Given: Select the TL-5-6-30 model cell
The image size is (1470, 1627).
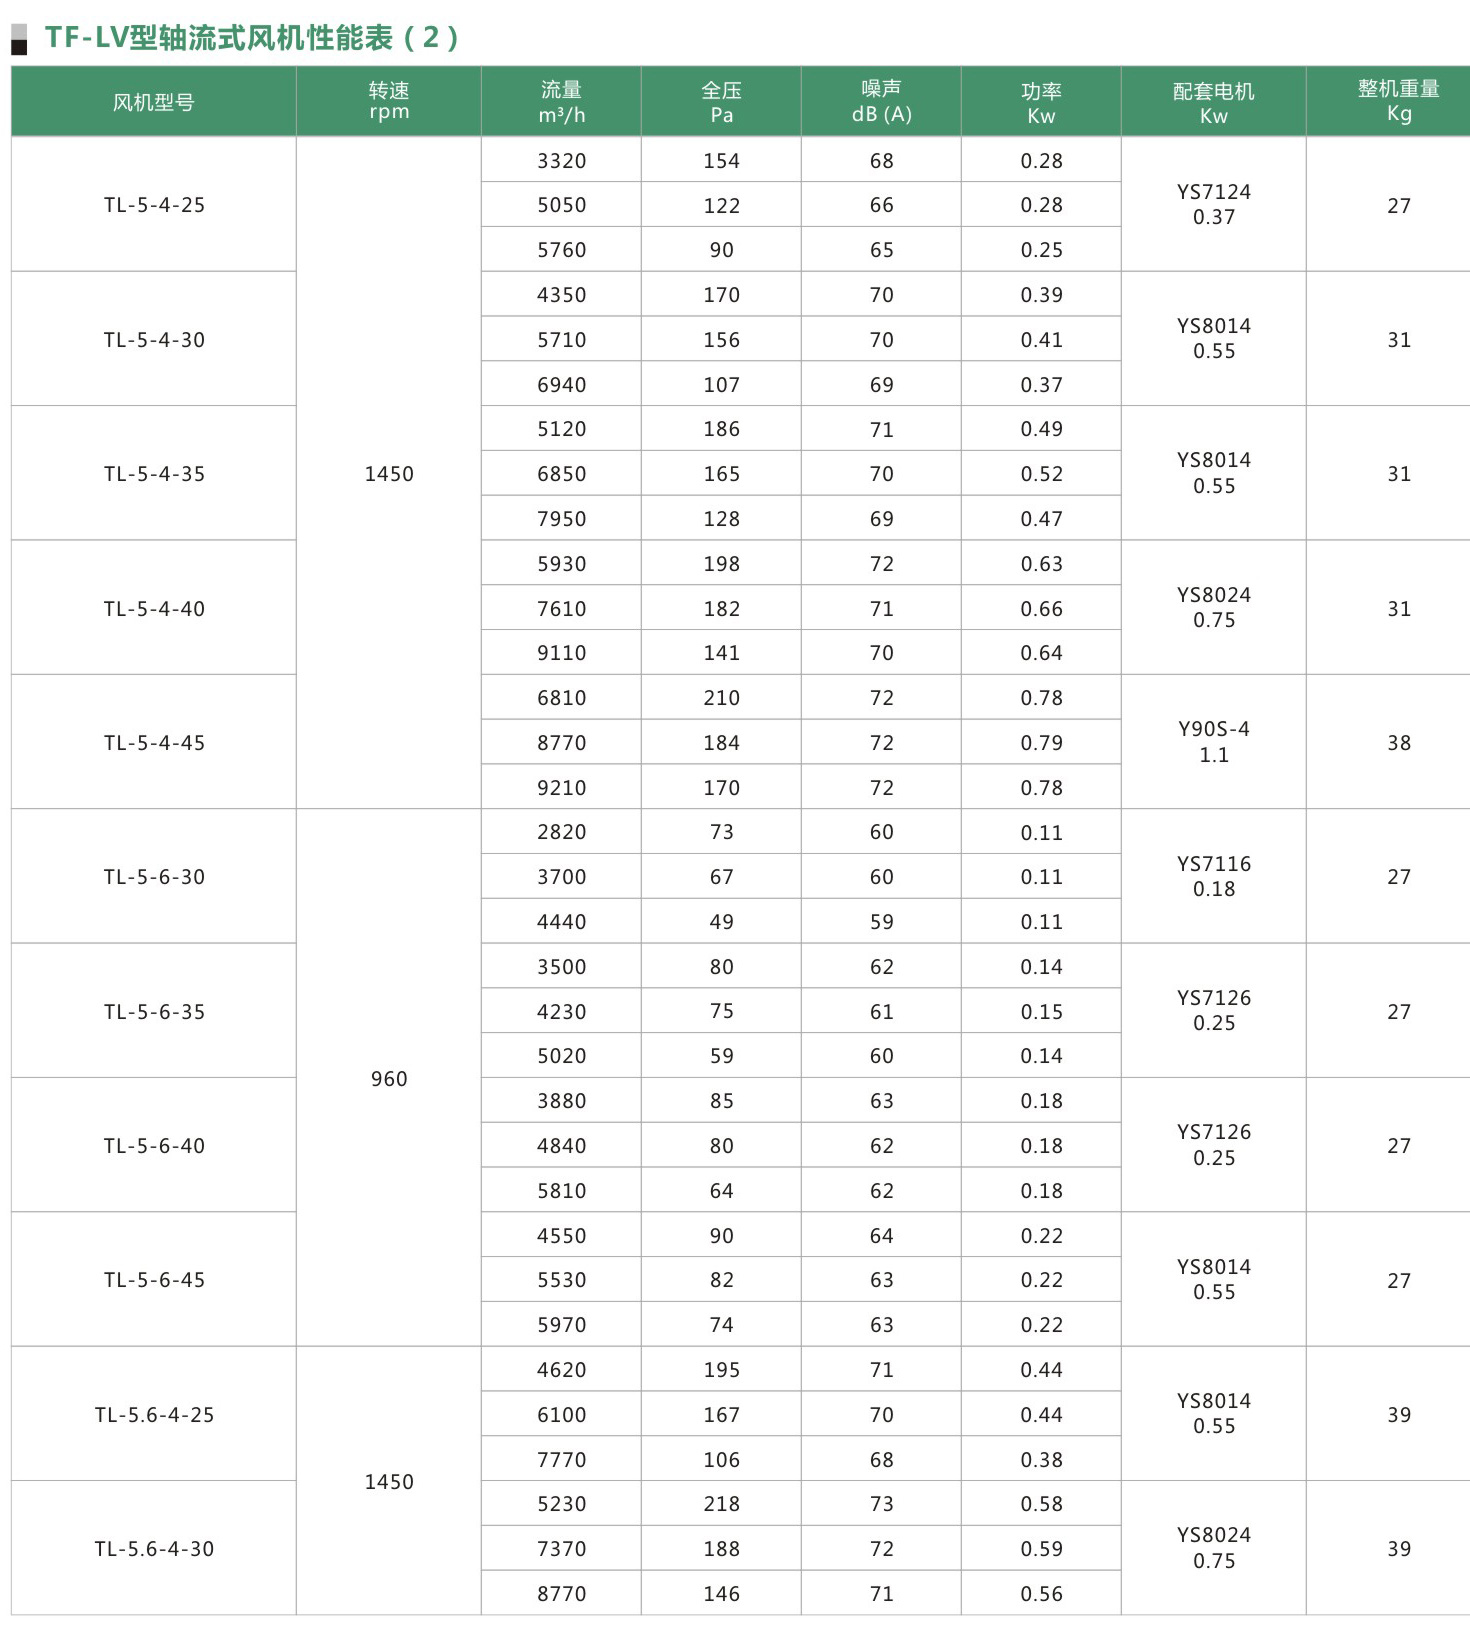Looking at the screenshot, I should click(154, 877).
